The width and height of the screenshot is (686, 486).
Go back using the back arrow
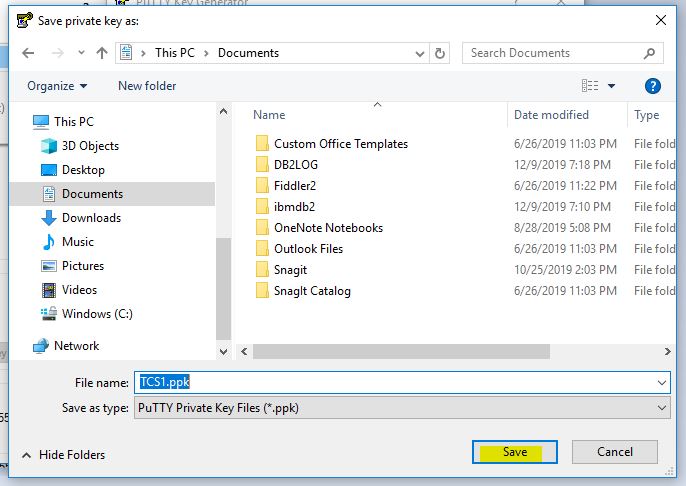click(28, 53)
